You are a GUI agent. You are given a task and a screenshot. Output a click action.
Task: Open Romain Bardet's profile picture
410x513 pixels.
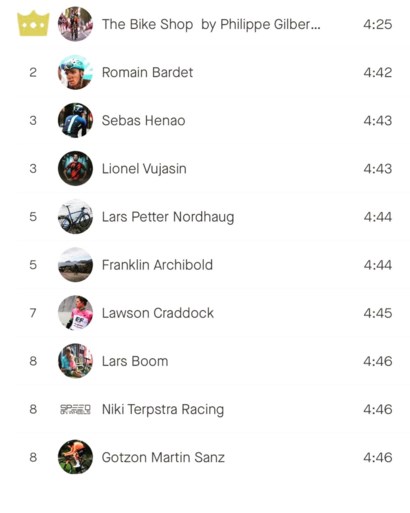(75, 72)
